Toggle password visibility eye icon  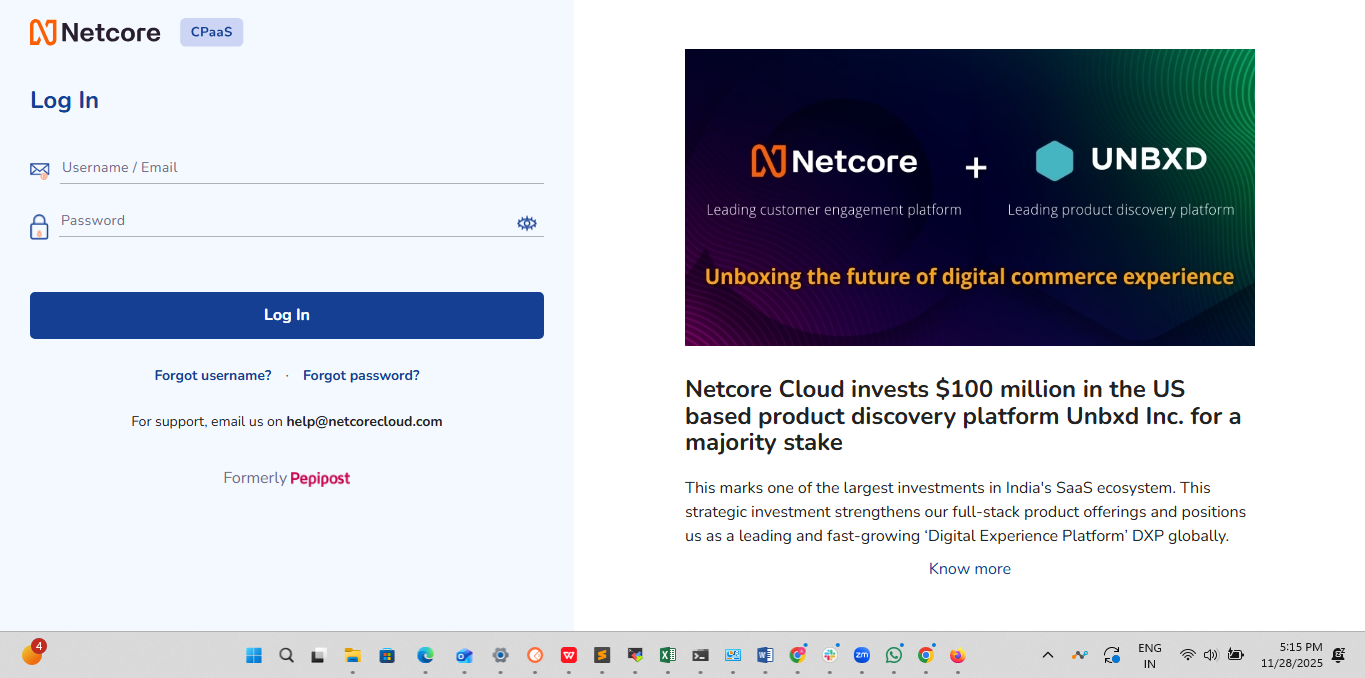coord(527,223)
